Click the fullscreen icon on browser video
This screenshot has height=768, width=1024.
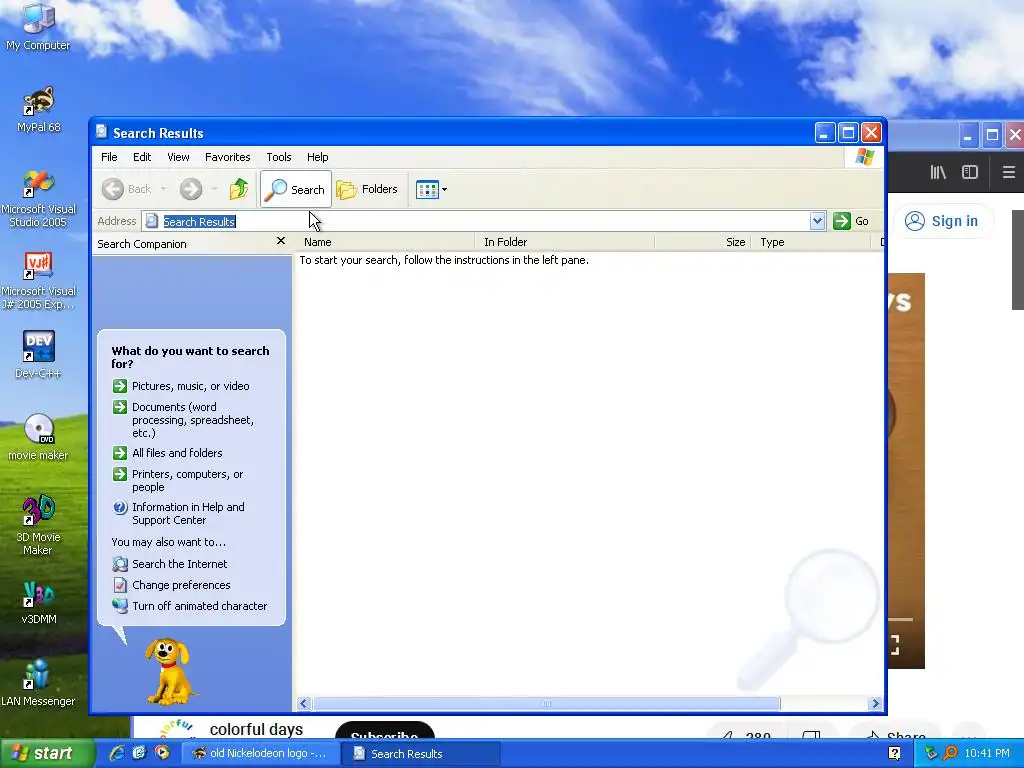point(894,645)
